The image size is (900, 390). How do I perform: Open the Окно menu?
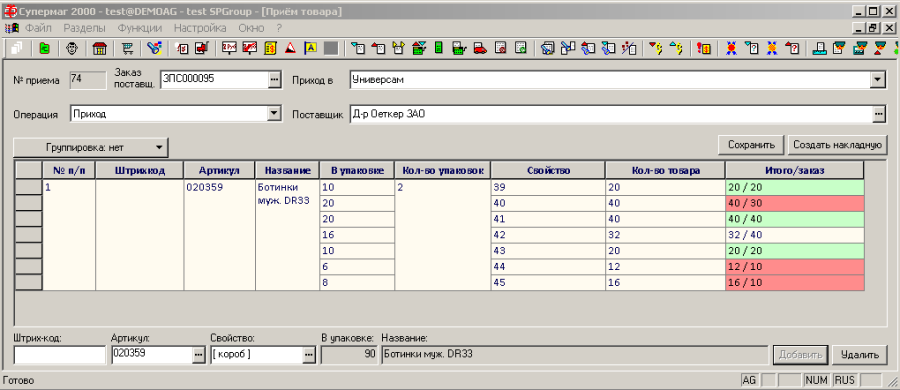tap(251, 28)
